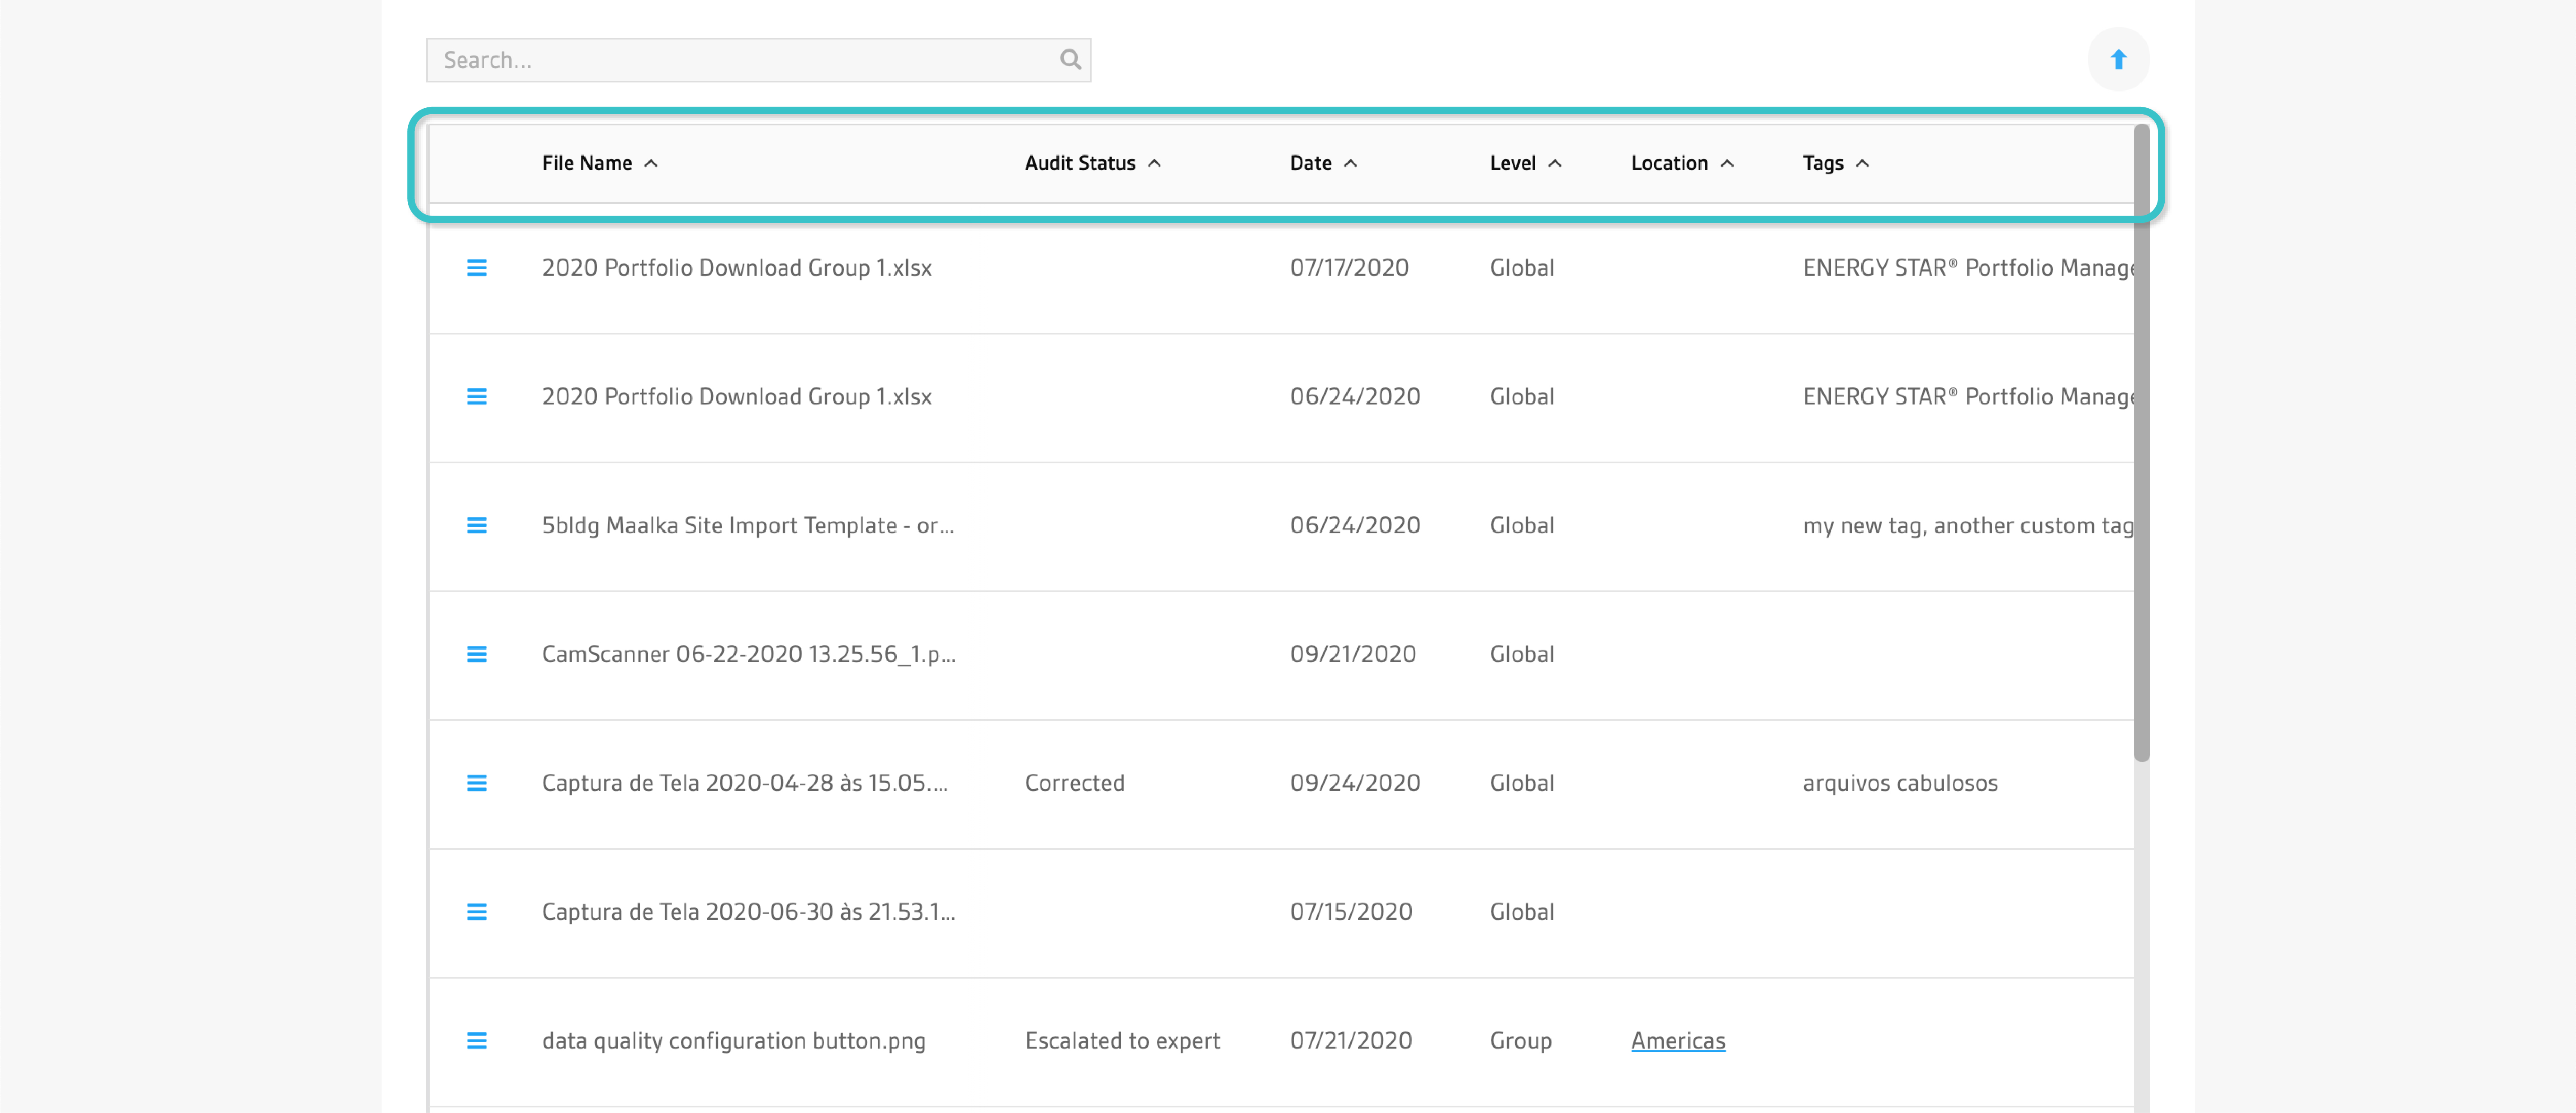
Task: Open row menu for CamScanner 06-22-2020 file
Action: 477,655
